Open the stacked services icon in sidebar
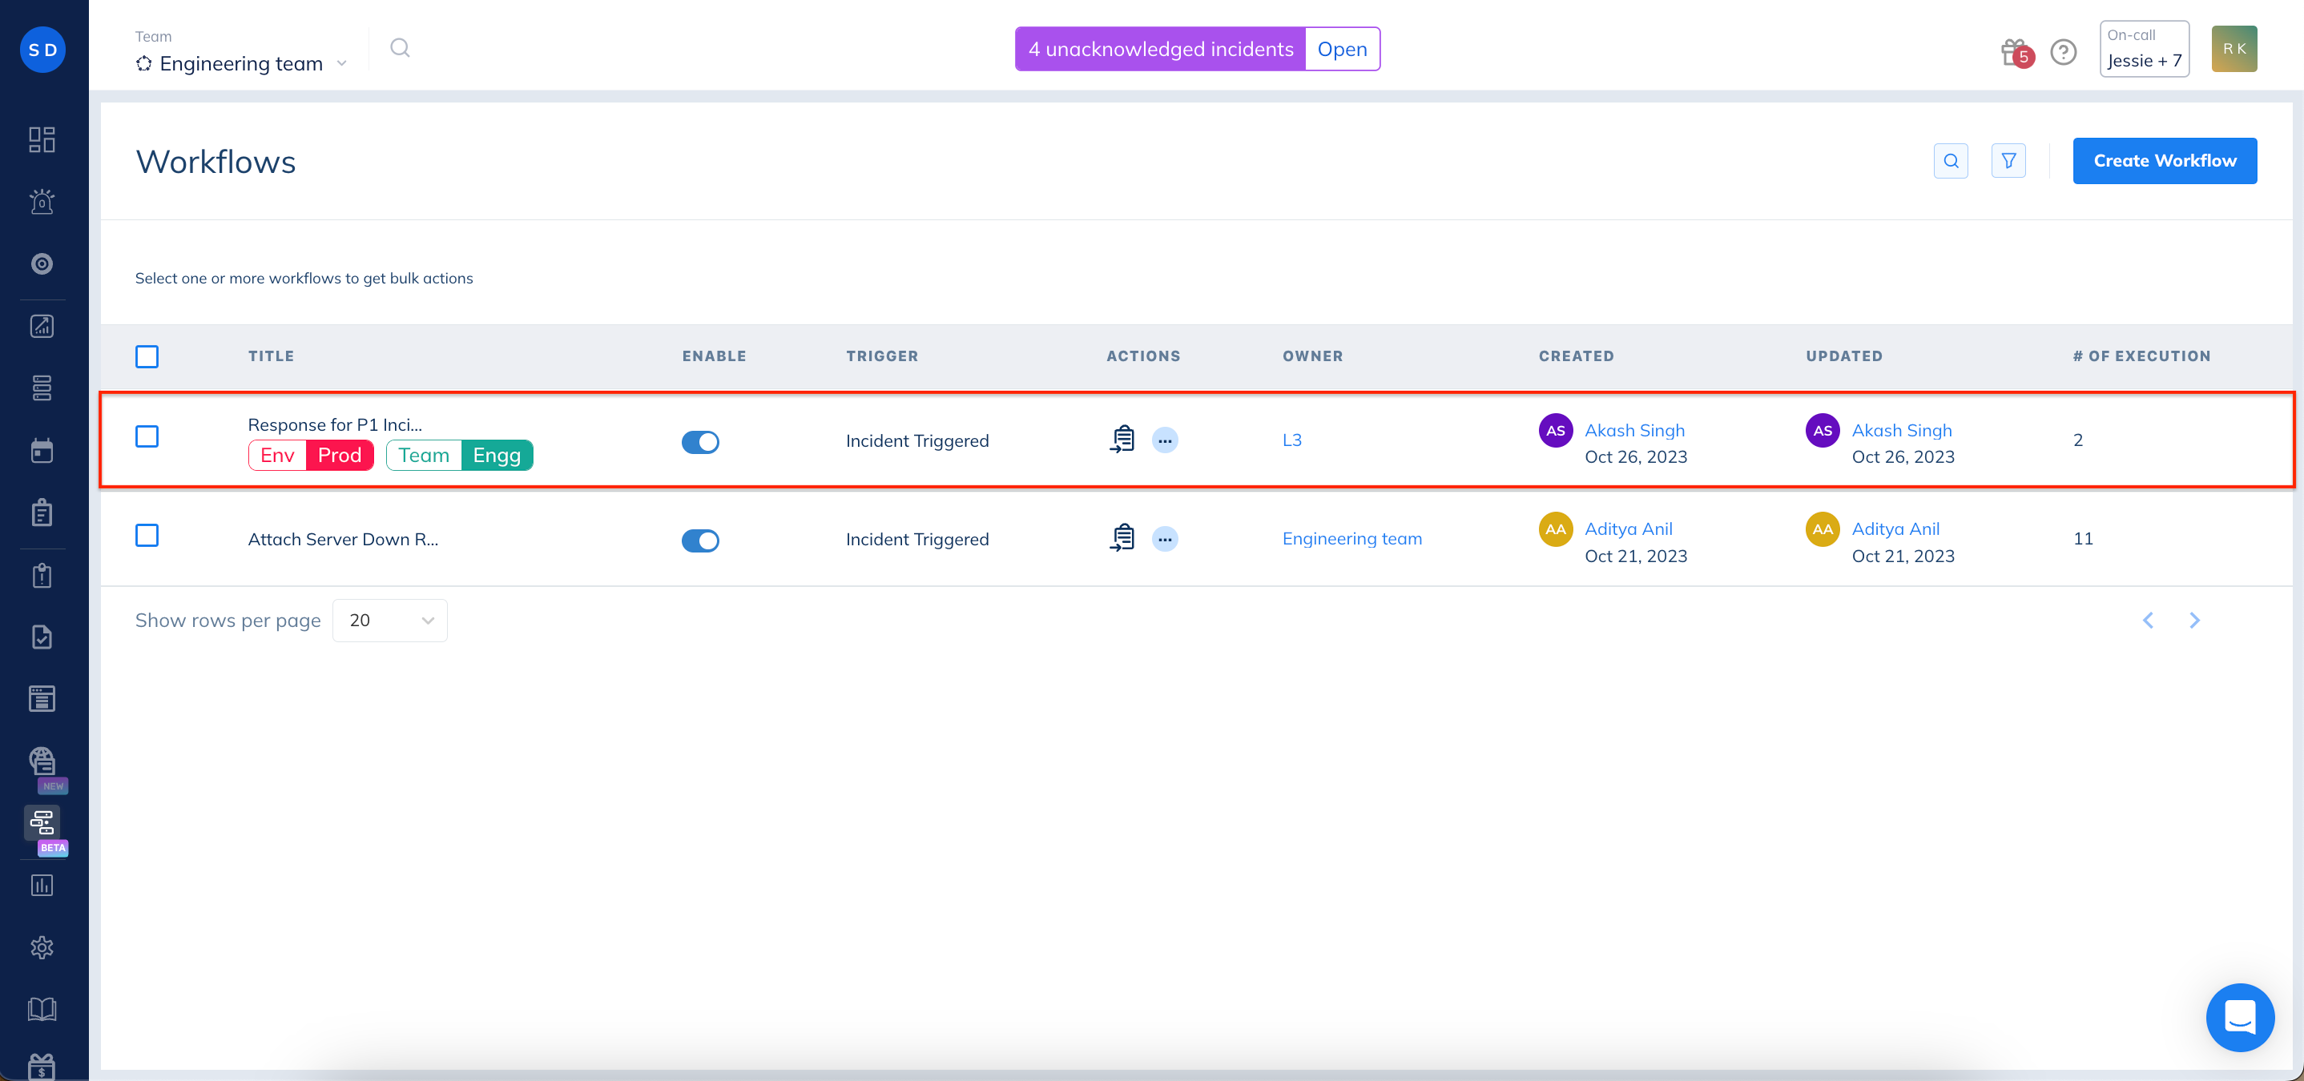The height and width of the screenshot is (1081, 2304). (42, 388)
